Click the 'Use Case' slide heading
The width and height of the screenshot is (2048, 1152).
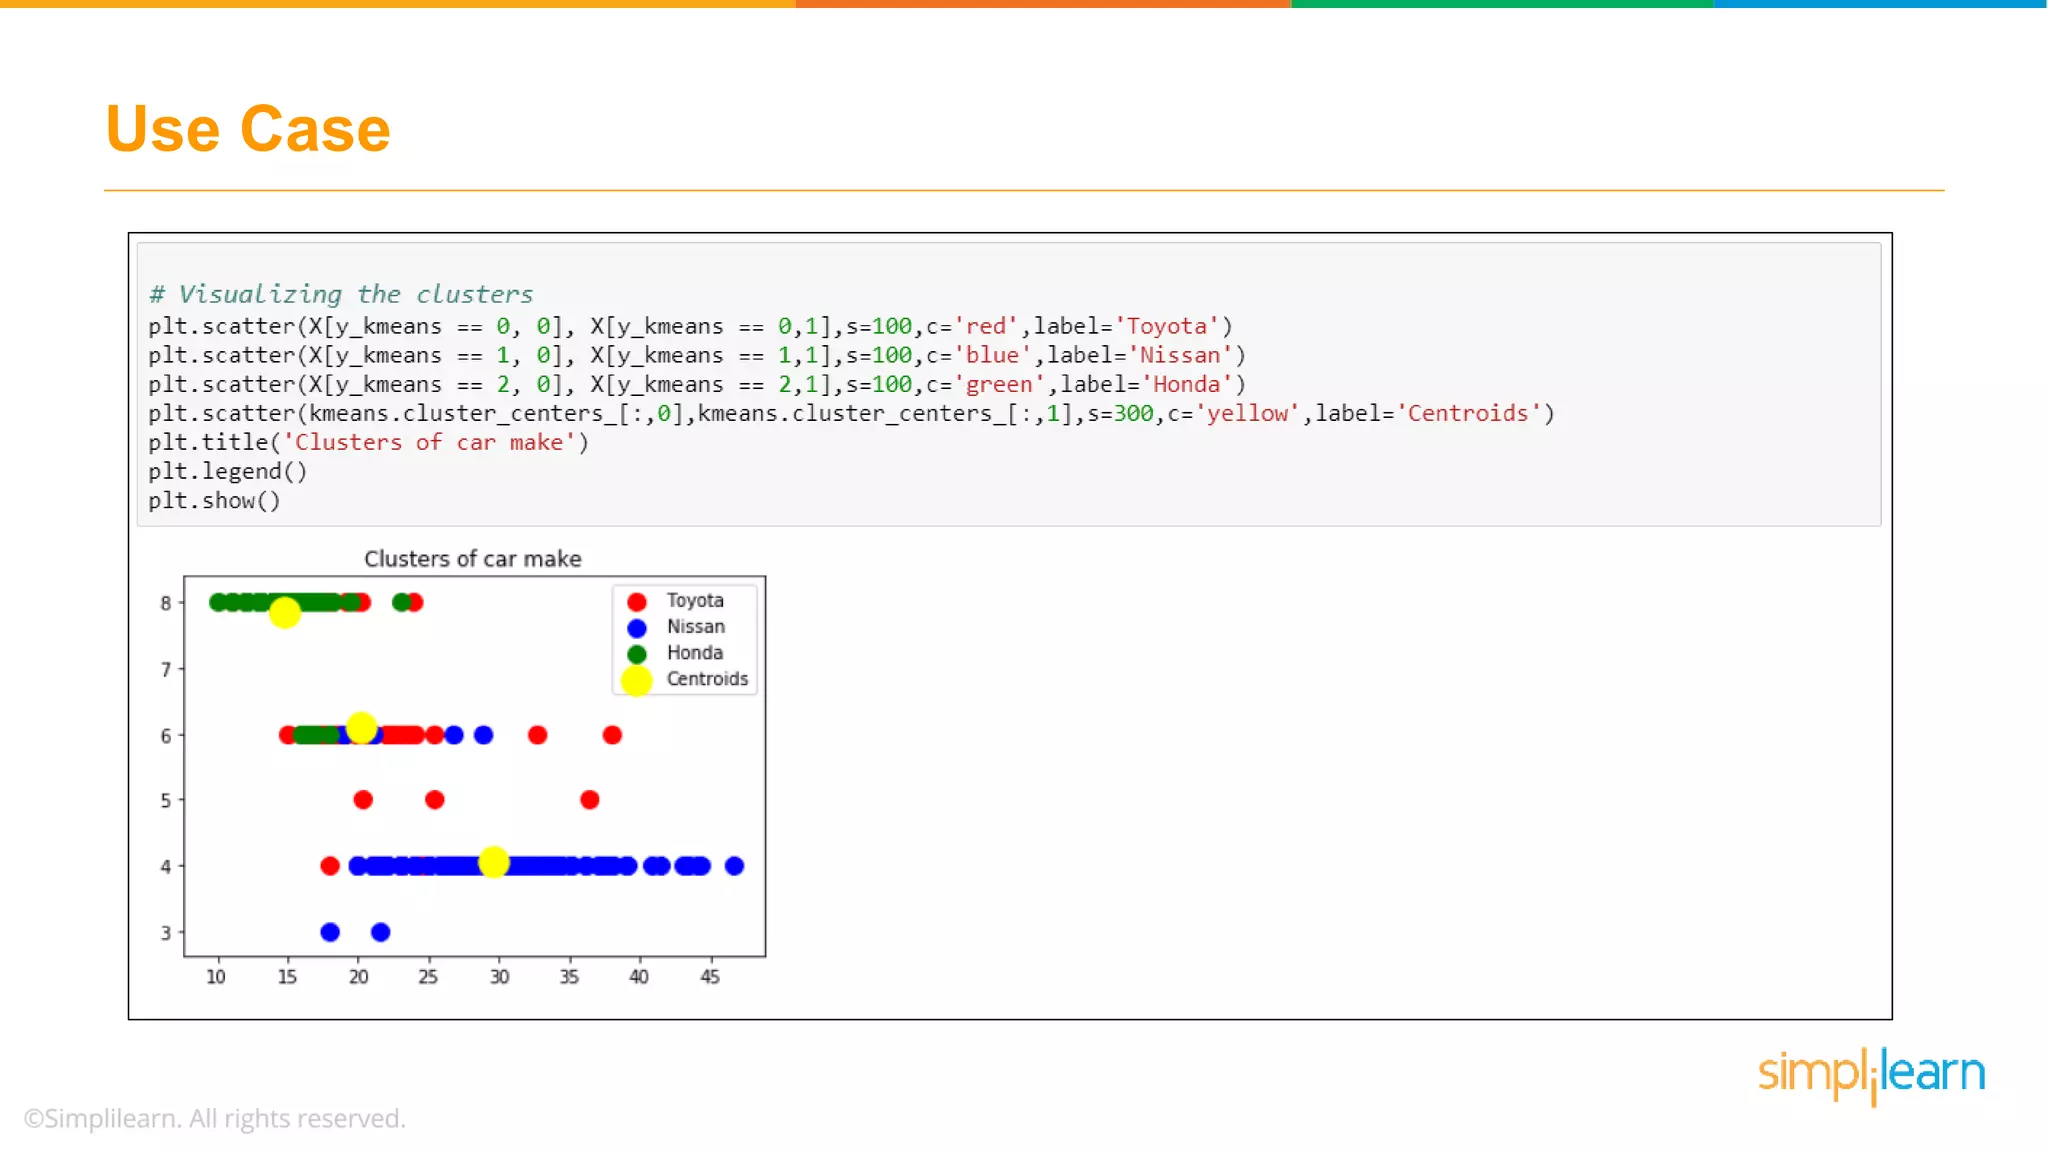(x=248, y=129)
